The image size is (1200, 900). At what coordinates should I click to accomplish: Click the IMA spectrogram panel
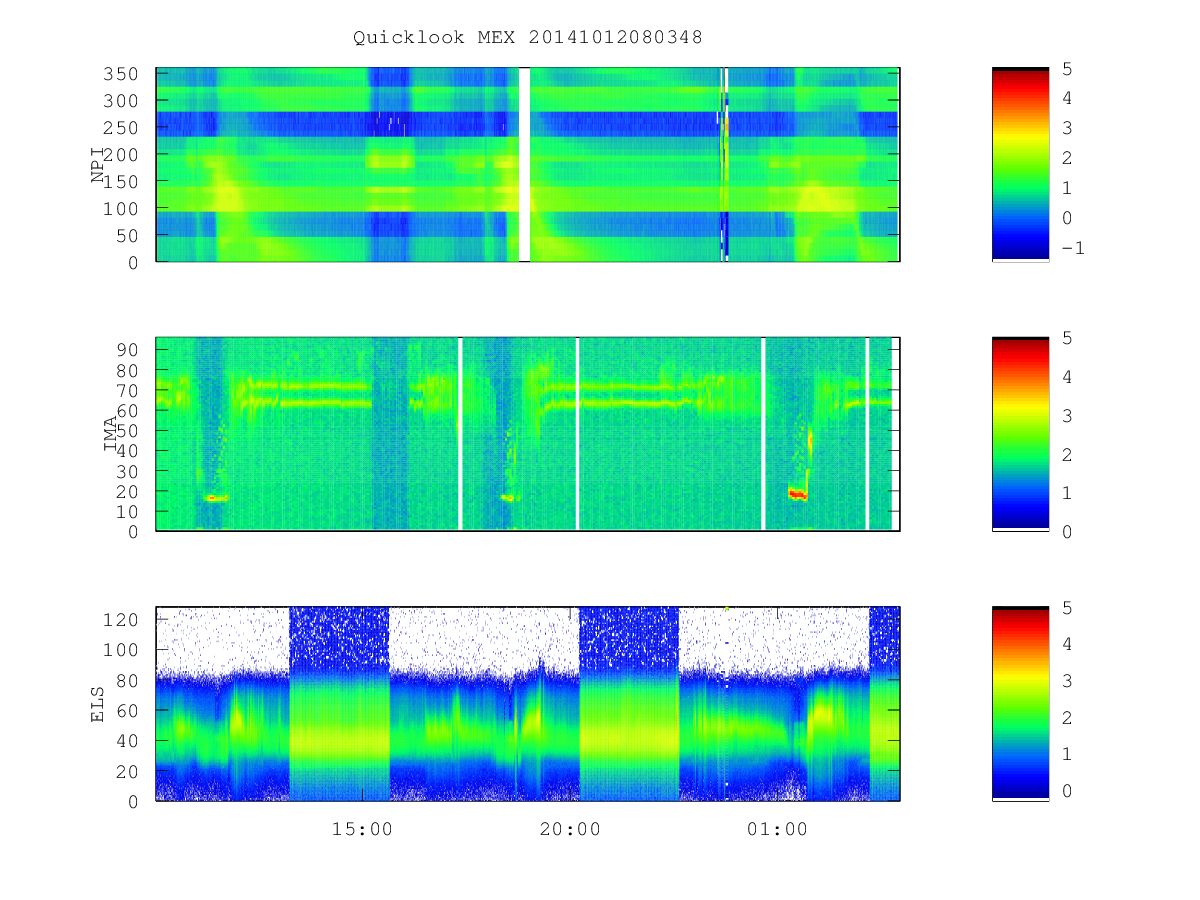coord(528,434)
